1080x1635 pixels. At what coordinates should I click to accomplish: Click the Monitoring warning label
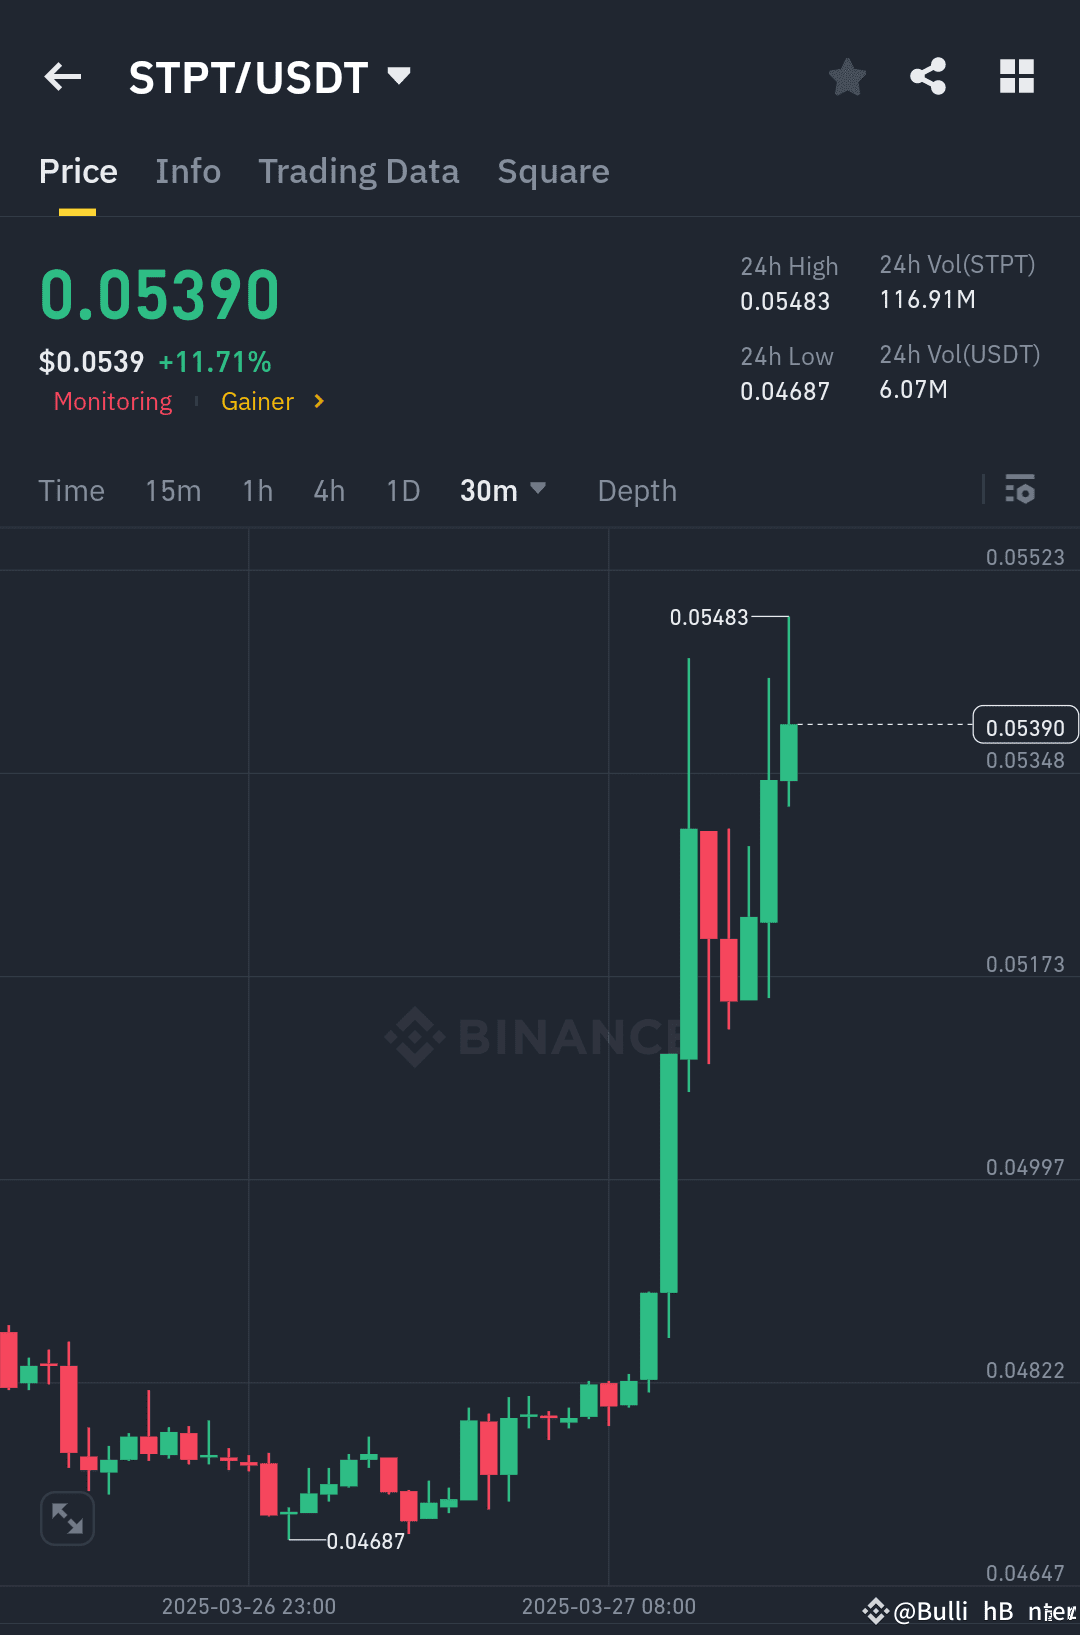click(112, 401)
